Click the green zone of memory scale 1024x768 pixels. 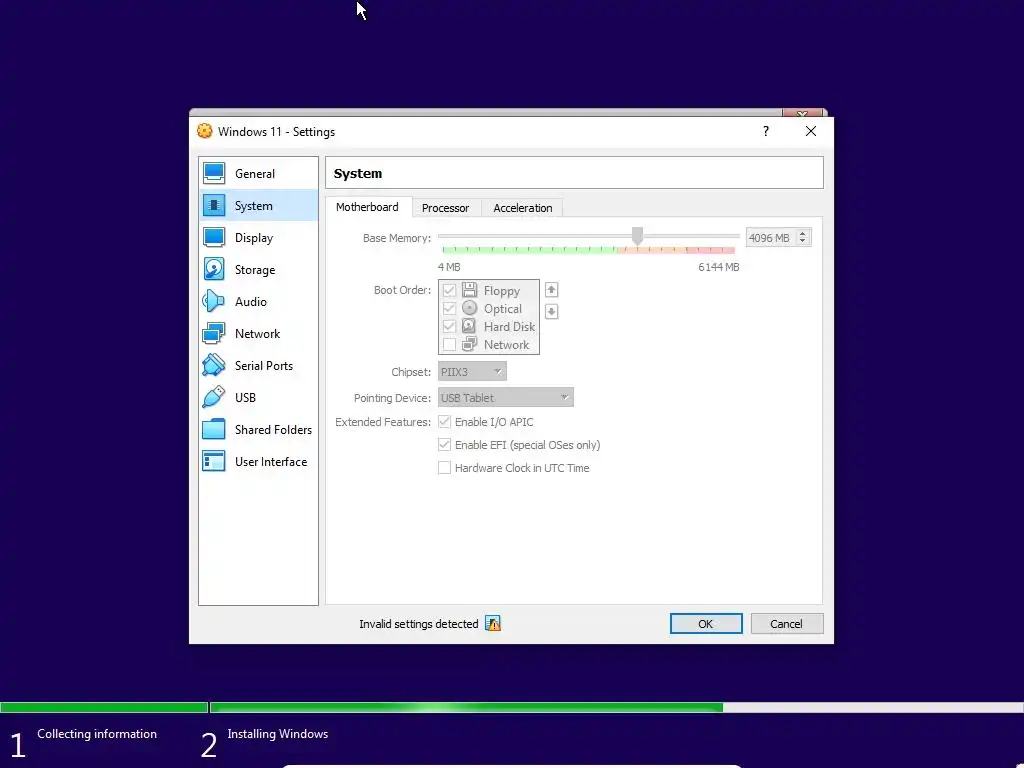coord(529,250)
